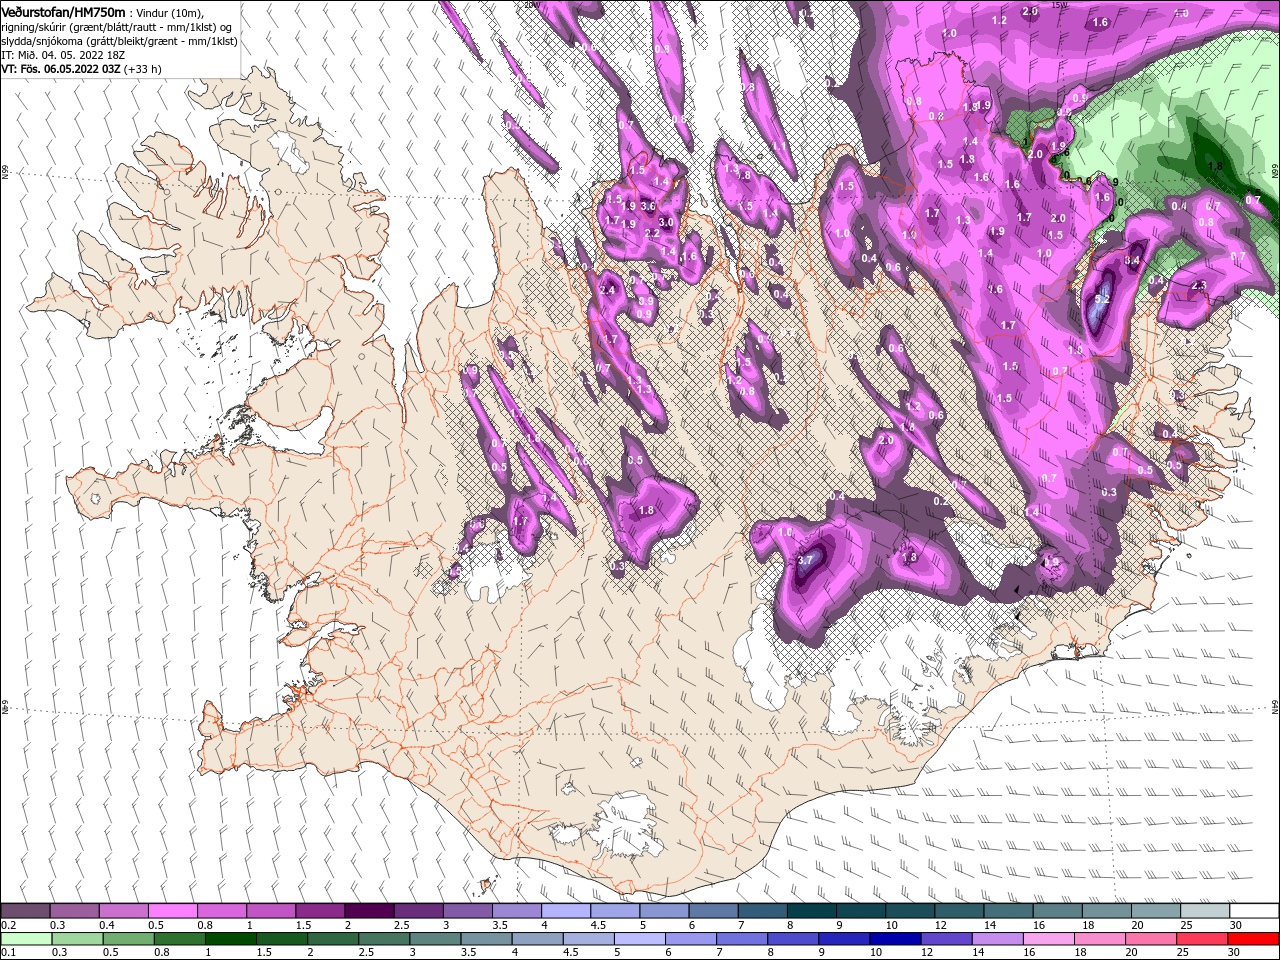Viewport: 1280px width, 960px height.
Task: Click the Veðurstofan/HM750m title text
Action: (62, 11)
